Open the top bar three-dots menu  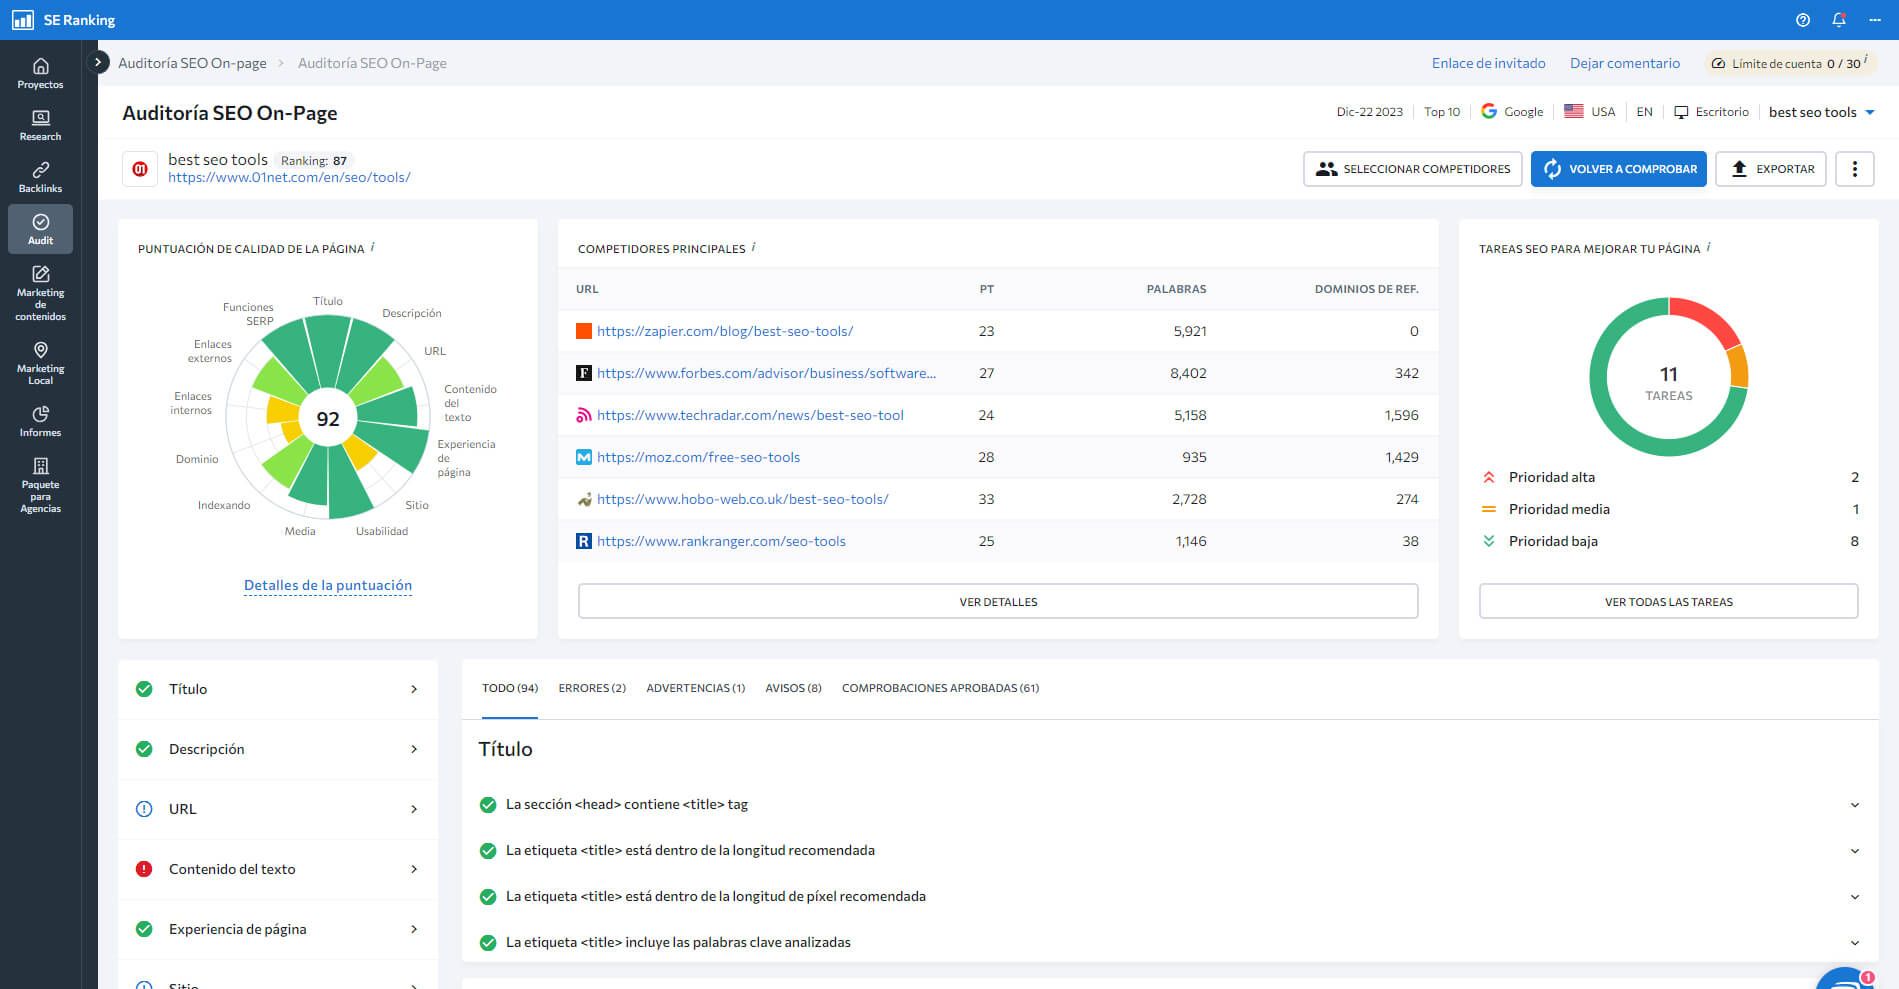[x=1875, y=20]
